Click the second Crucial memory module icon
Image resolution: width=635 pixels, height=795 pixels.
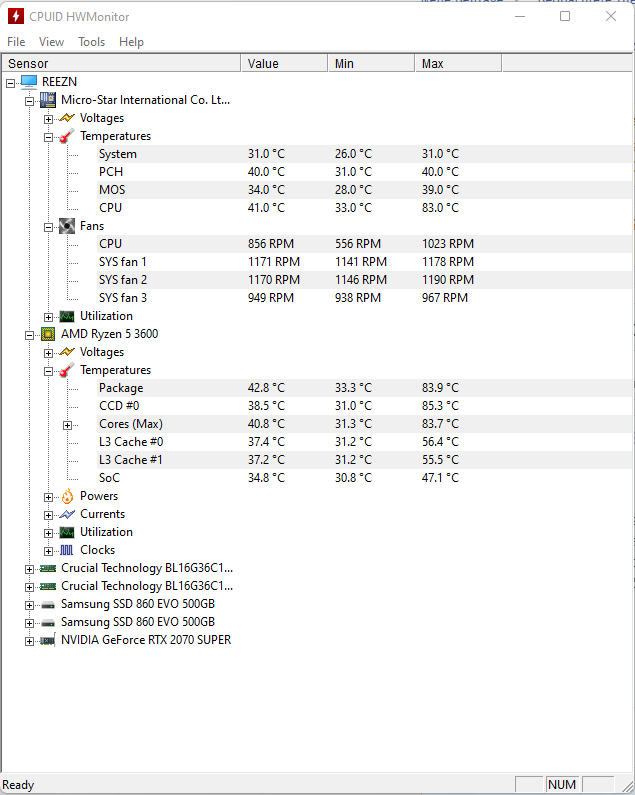click(x=48, y=586)
